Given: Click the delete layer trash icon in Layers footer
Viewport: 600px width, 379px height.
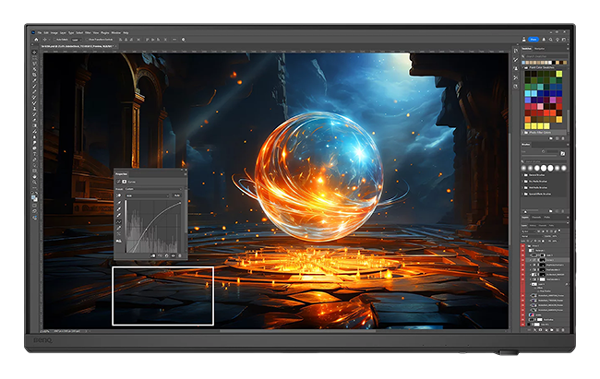Looking at the screenshot, I should (563, 330).
